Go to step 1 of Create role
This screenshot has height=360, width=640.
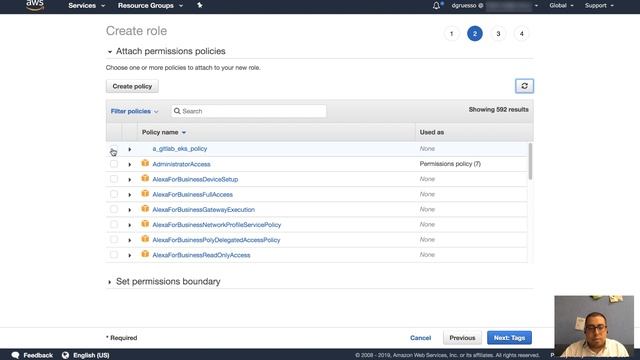tap(451, 34)
